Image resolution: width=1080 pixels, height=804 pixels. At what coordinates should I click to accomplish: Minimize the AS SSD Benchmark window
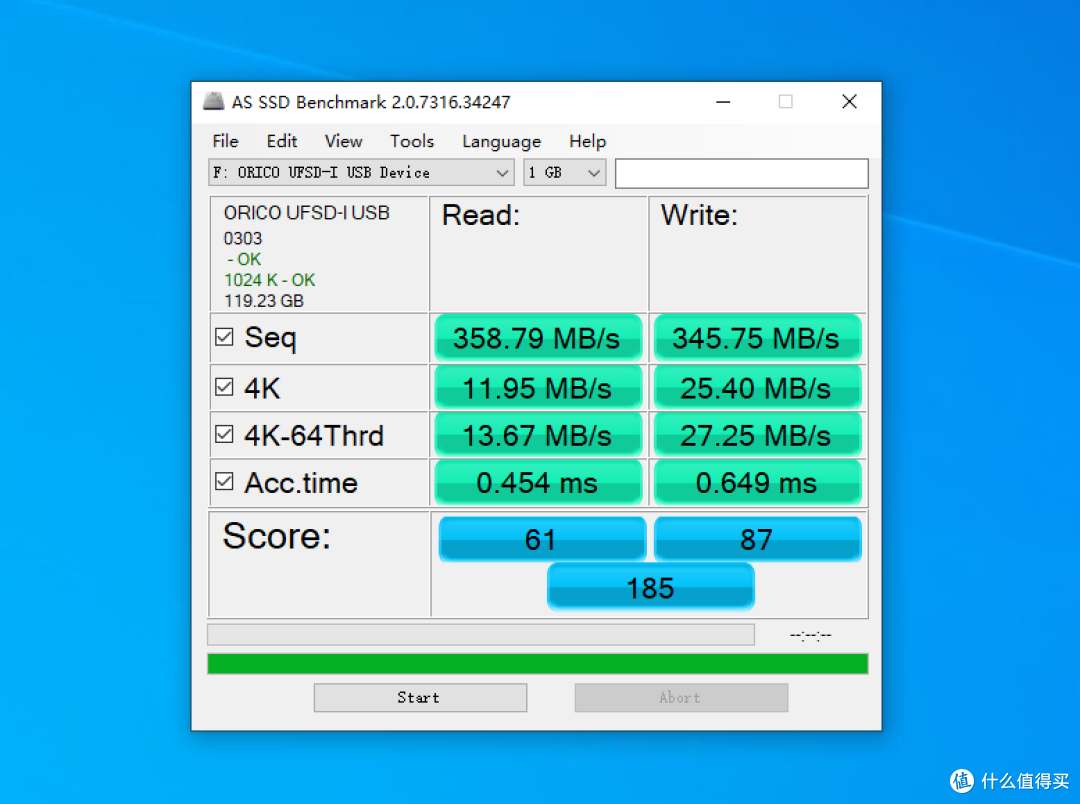723,102
